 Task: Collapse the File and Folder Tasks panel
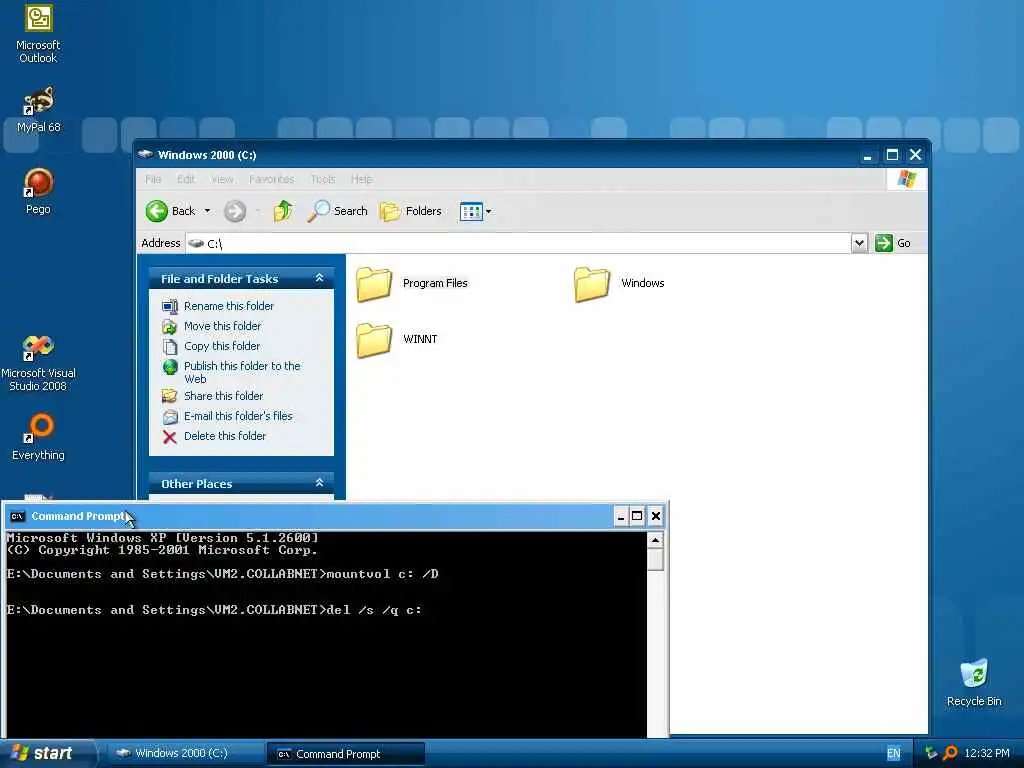[319, 278]
